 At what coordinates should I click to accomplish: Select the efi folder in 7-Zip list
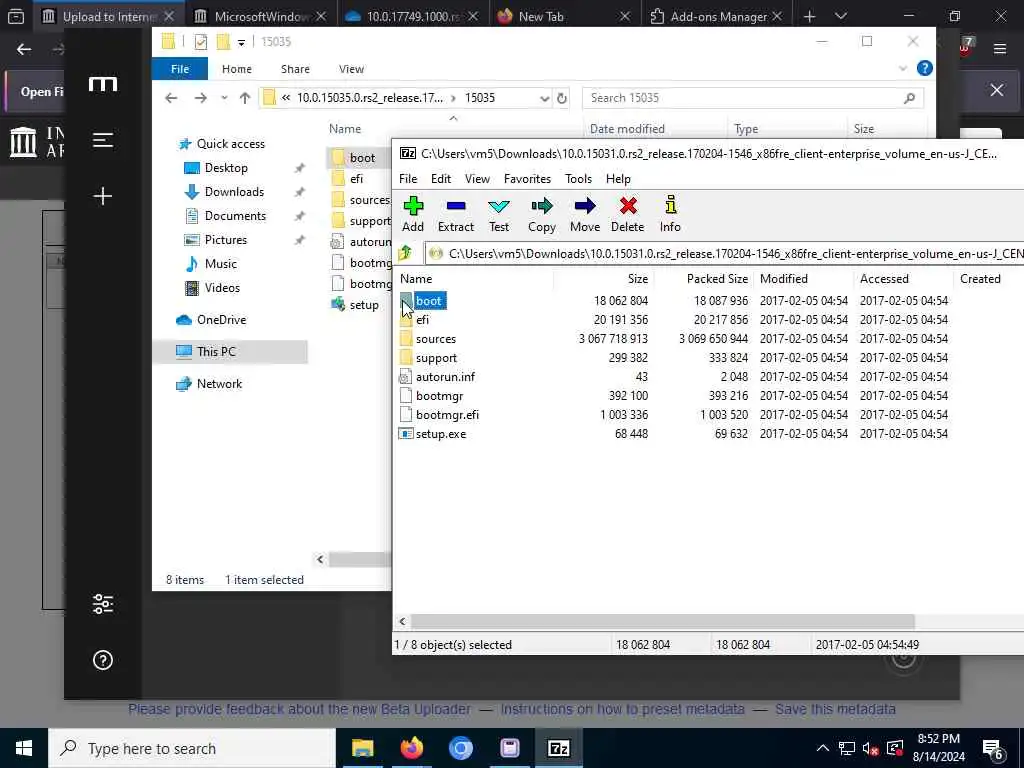click(422, 320)
